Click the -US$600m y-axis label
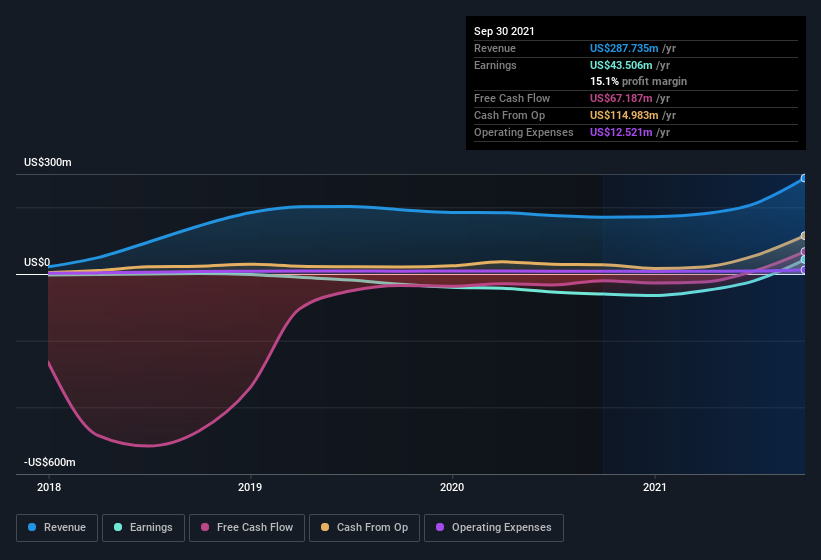 [x=50, y=463]
